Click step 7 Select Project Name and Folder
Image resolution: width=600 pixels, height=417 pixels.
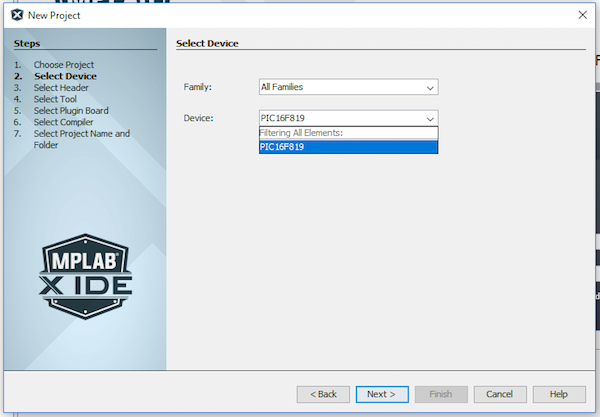point(82,134)
